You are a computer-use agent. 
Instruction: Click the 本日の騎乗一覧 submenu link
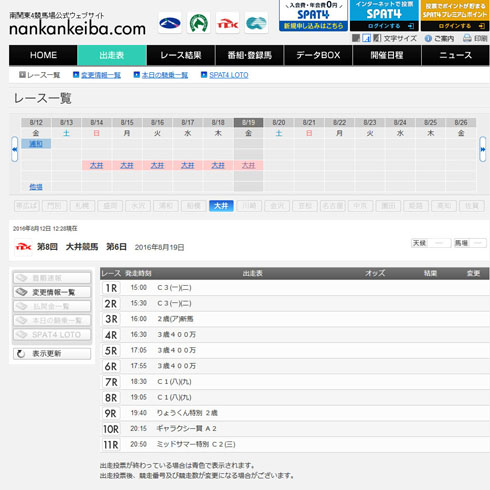click(165, 75)
